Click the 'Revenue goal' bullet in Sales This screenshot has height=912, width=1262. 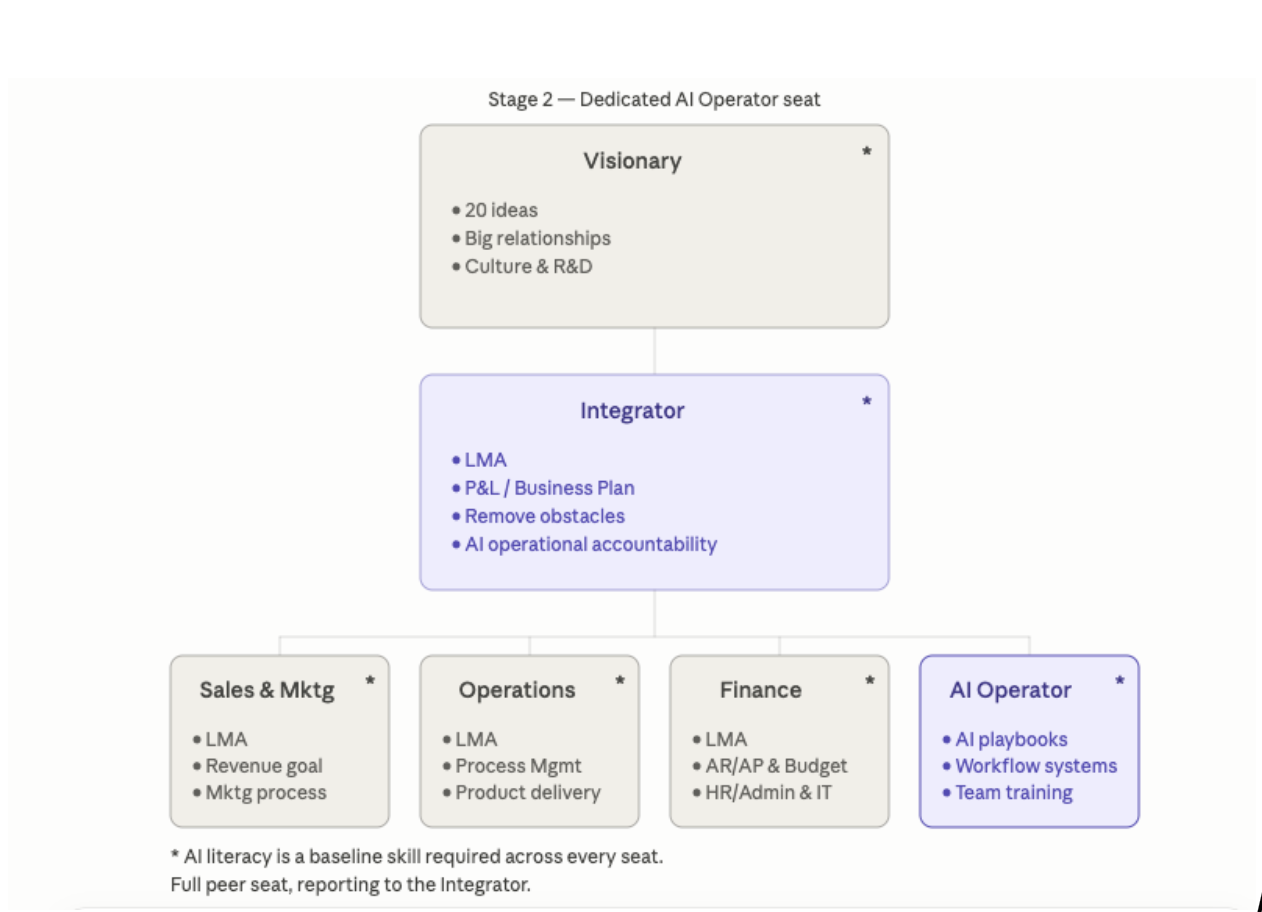(257, 766)
